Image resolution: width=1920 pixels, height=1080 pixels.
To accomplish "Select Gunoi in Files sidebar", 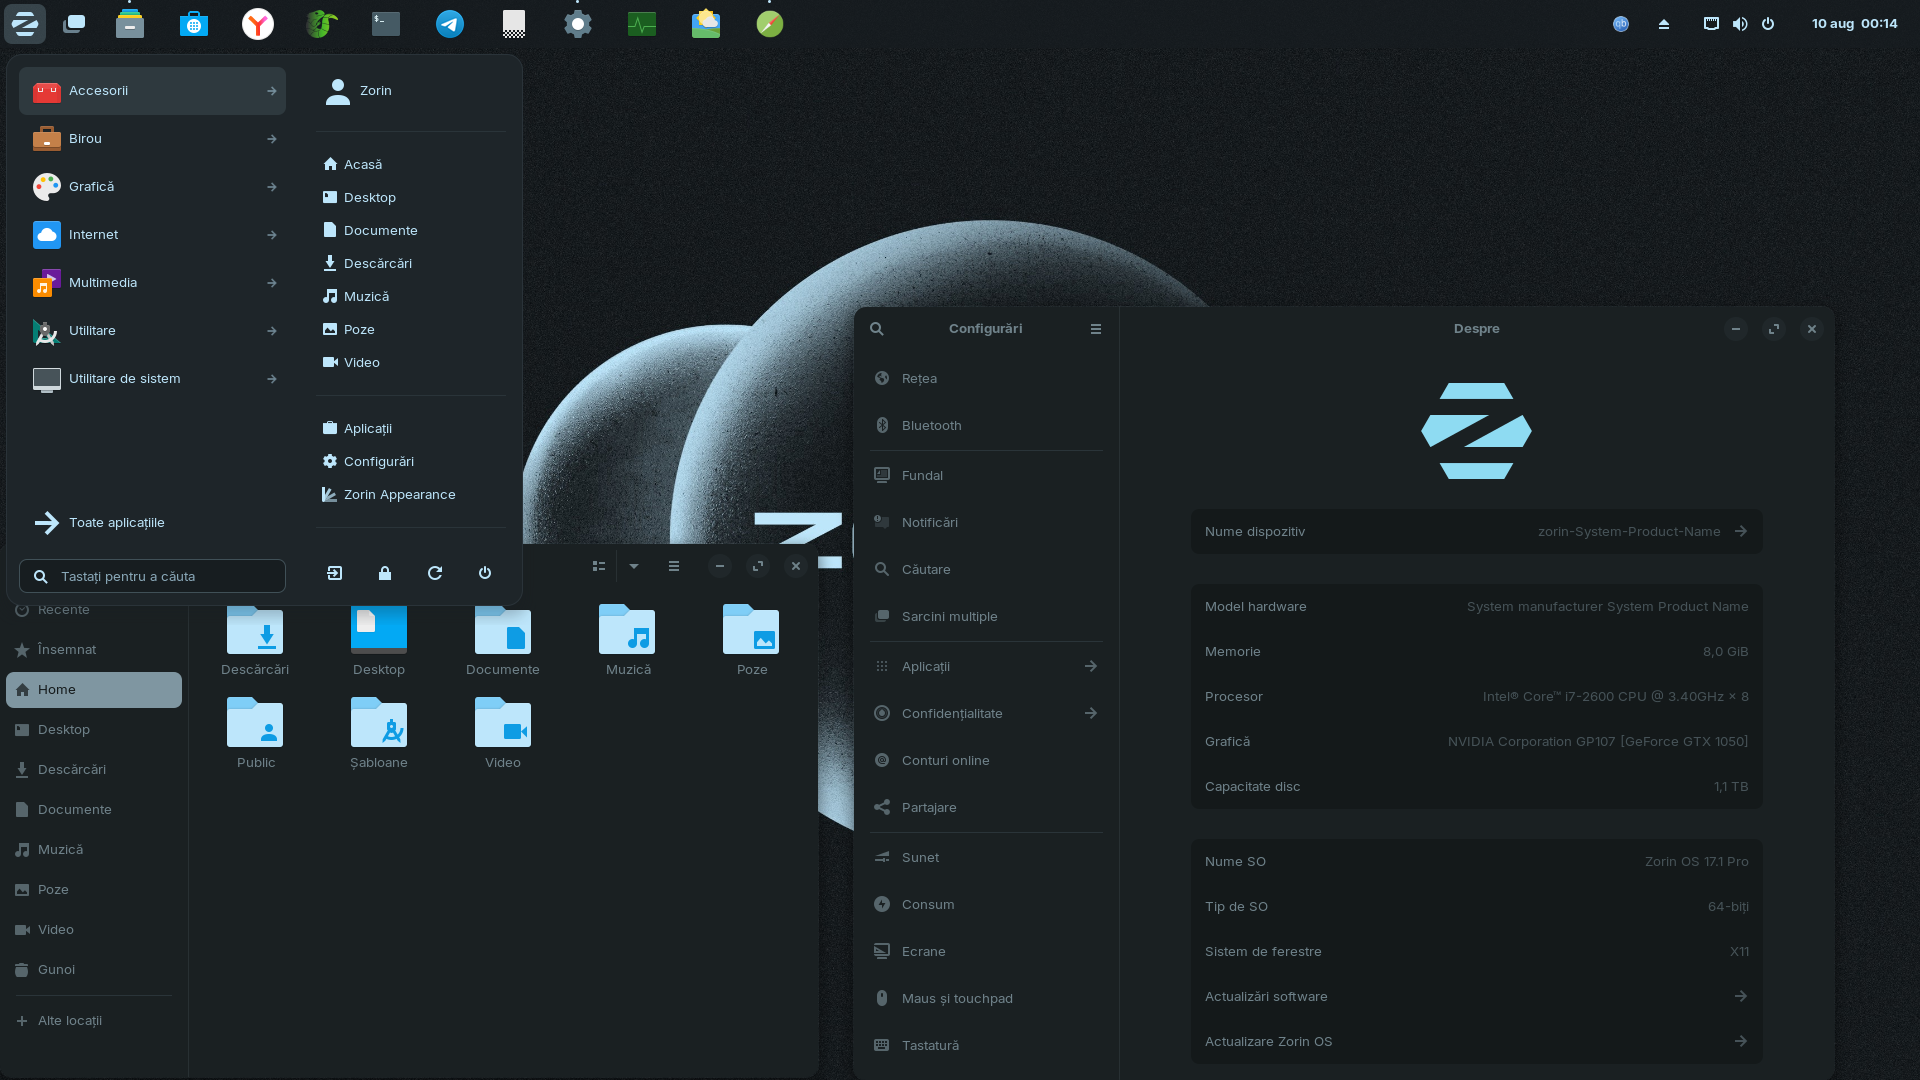I will [94, 970].
